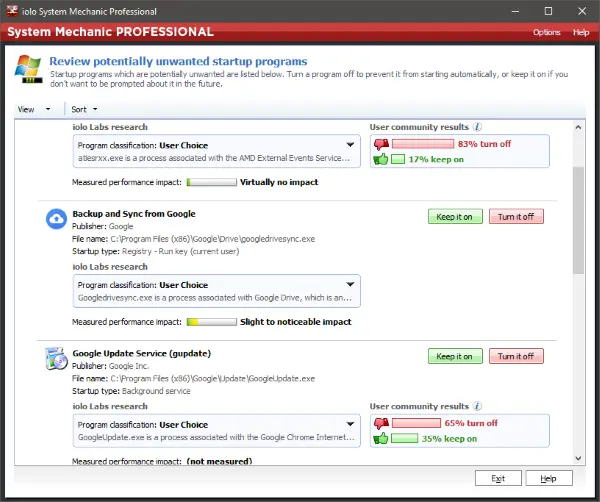This screenshot has width=600, height=502.
Task: Click the Google Update Service (gupdate) title
Action: 142,354
